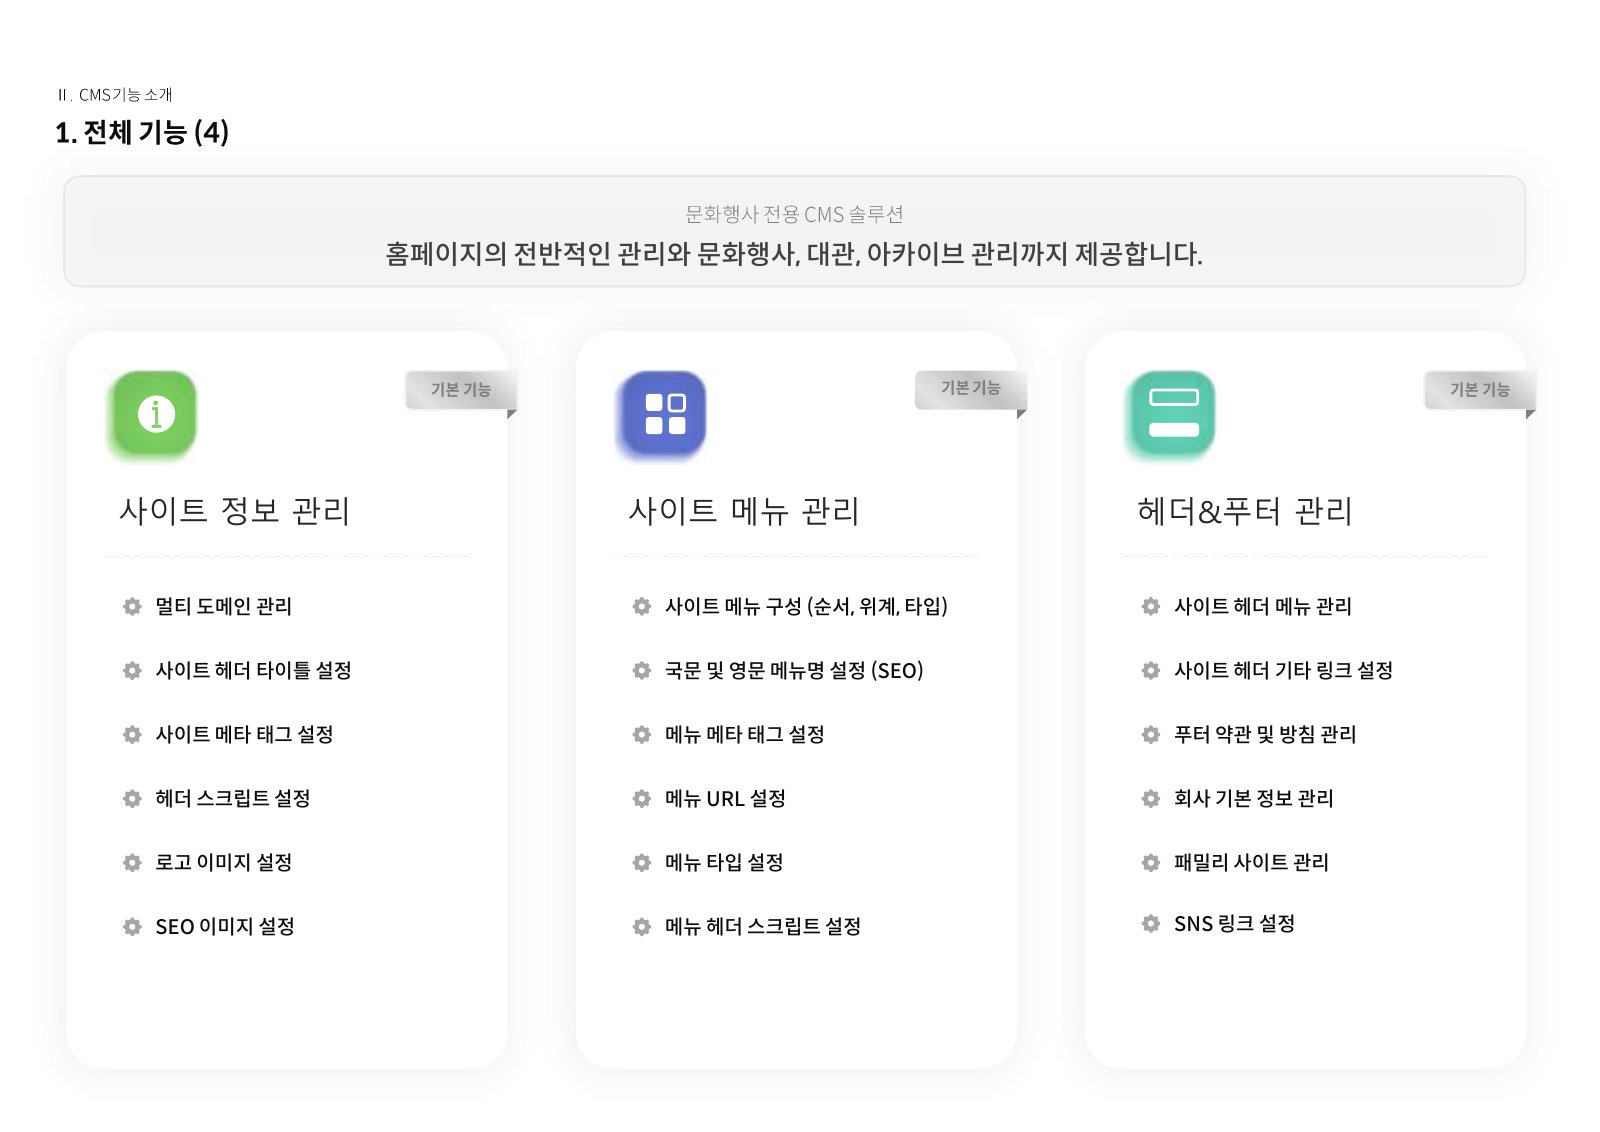Click the II. CMS기능 소개 section label

(115, 95)
